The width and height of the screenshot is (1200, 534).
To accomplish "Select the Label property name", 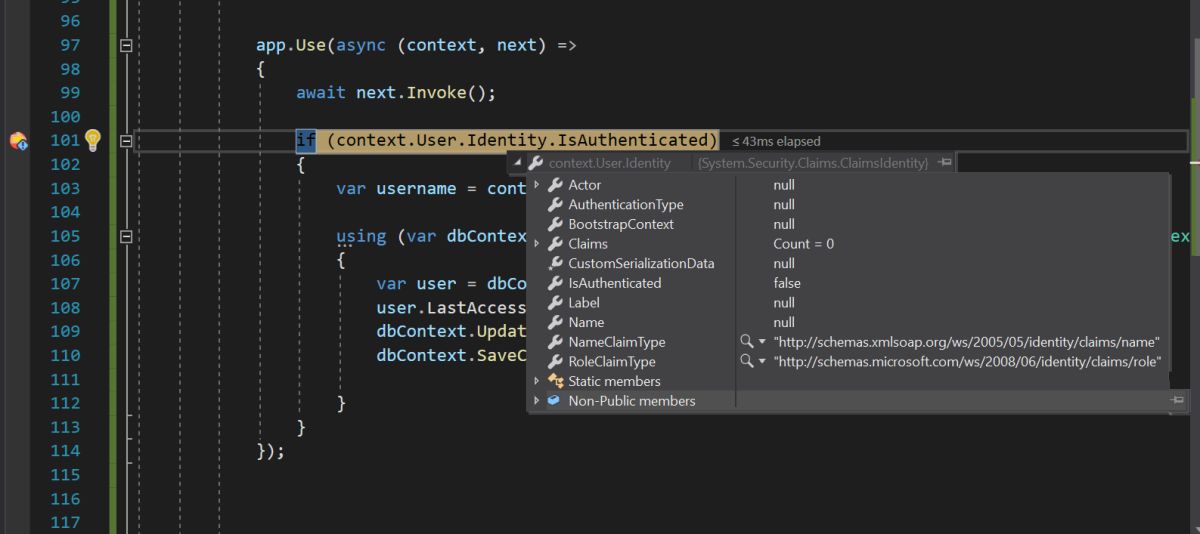I will click(x=584, y=302).
